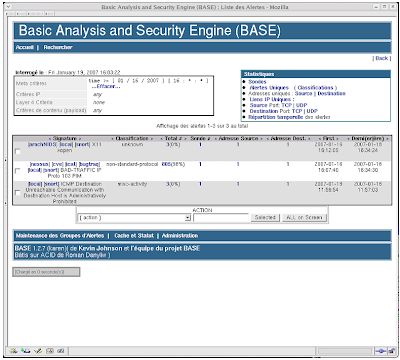Tick the checkbox for X11 xopen alert
The height and width of the screenshot is (360, 400).
[x=18, y=152]
